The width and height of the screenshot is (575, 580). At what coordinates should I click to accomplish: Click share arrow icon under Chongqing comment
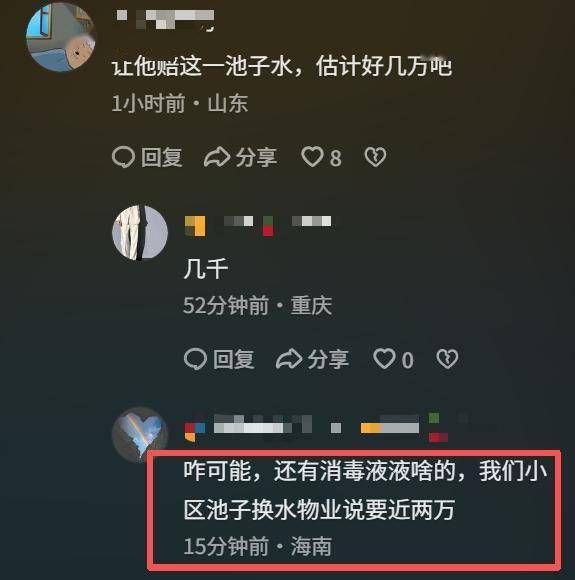click(x=289, y=359)
